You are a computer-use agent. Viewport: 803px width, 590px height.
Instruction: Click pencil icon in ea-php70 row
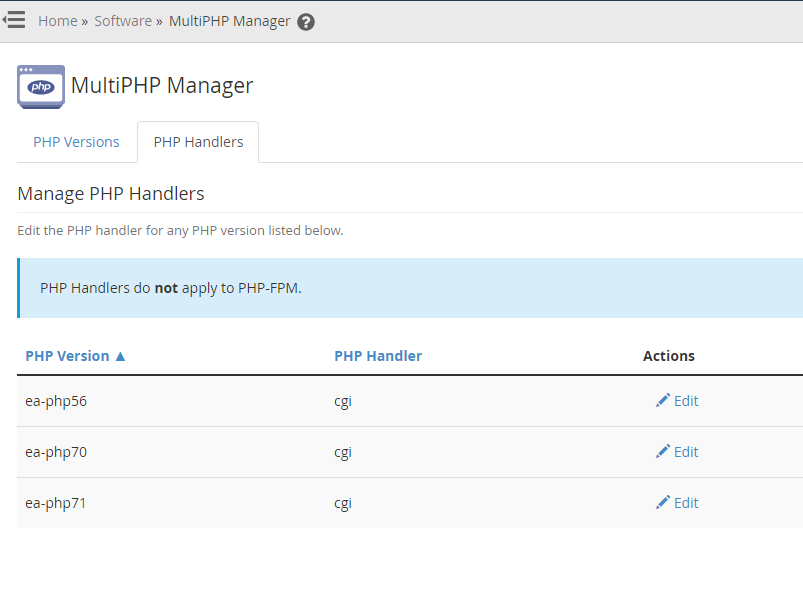(663, 452)
